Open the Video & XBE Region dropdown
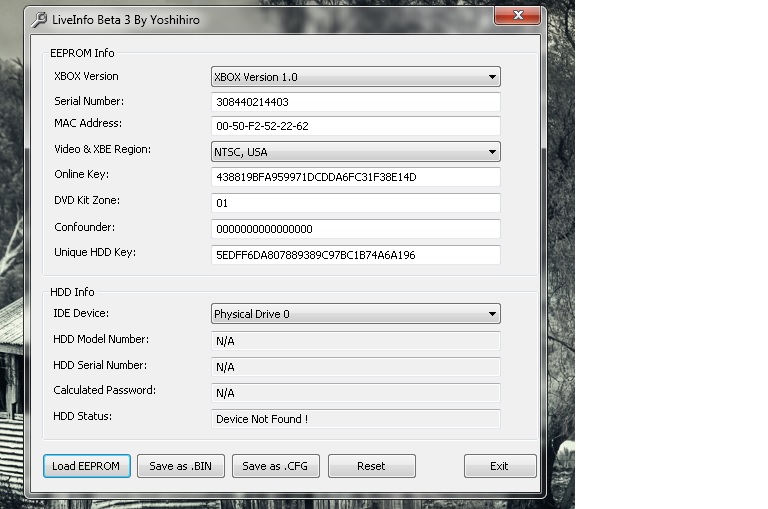 (x=356, y=152)
